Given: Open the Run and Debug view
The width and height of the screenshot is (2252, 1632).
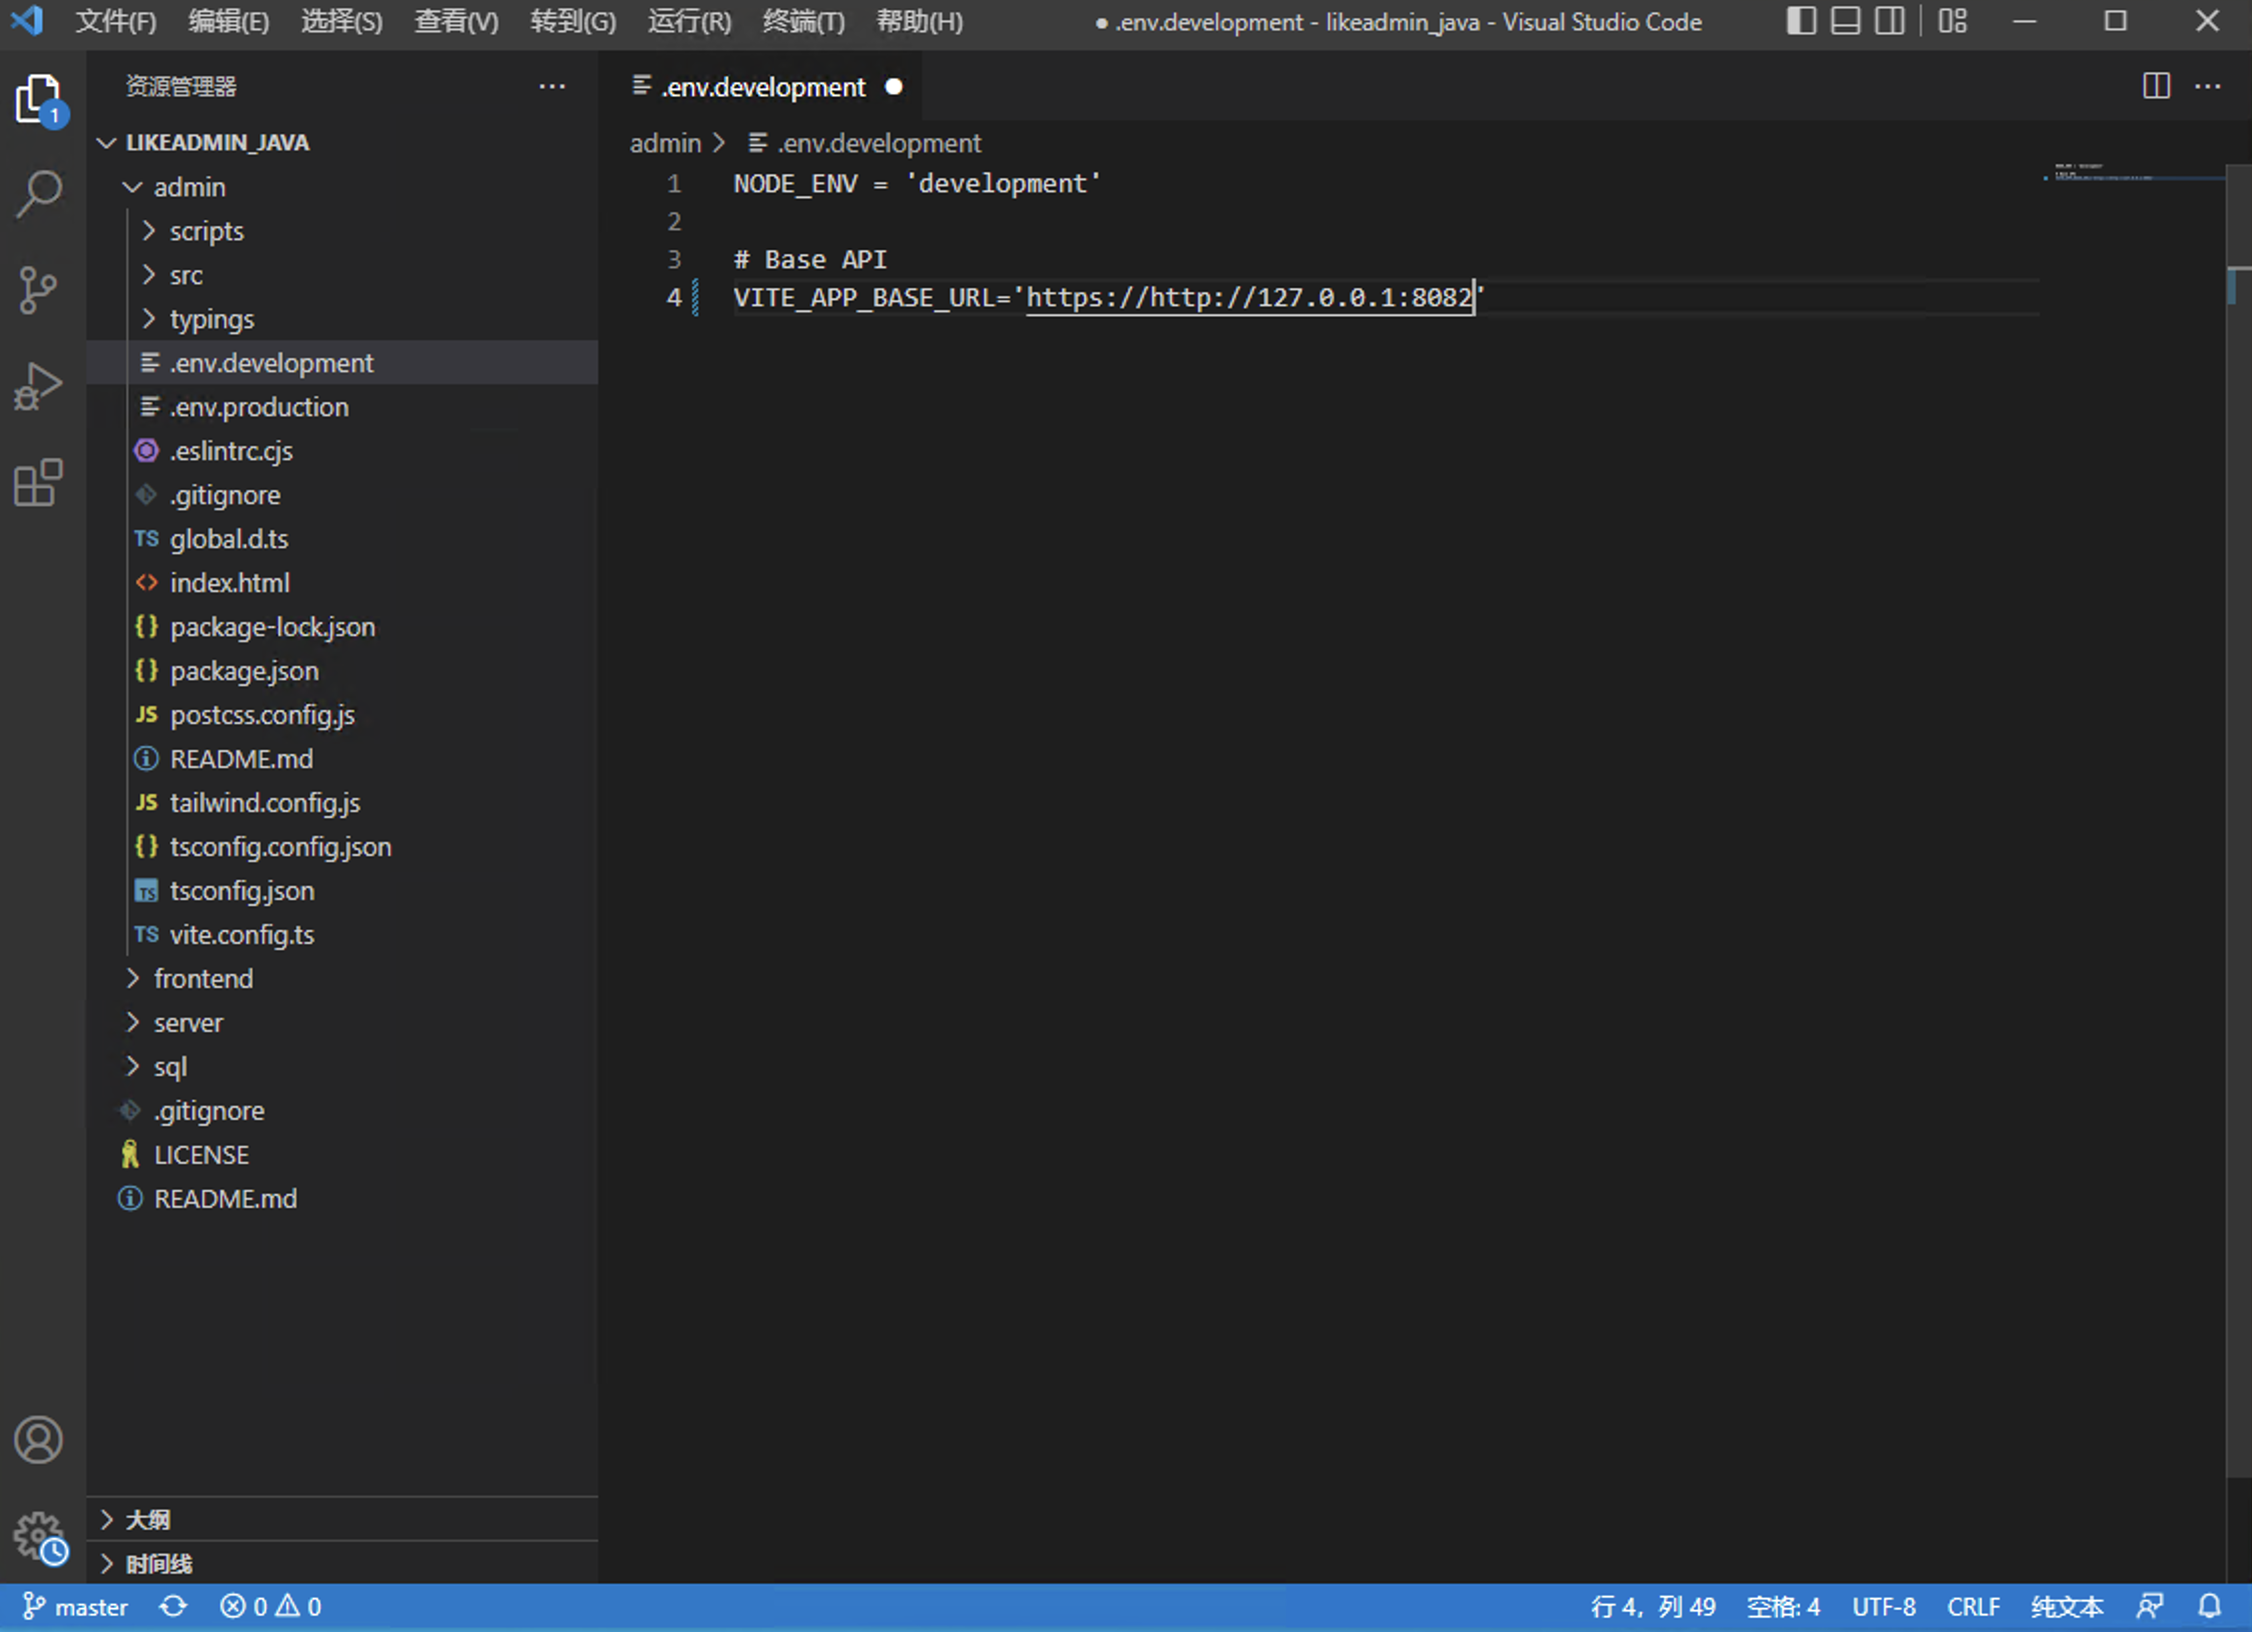Looking at the screenshot, I should click(40, 386).
